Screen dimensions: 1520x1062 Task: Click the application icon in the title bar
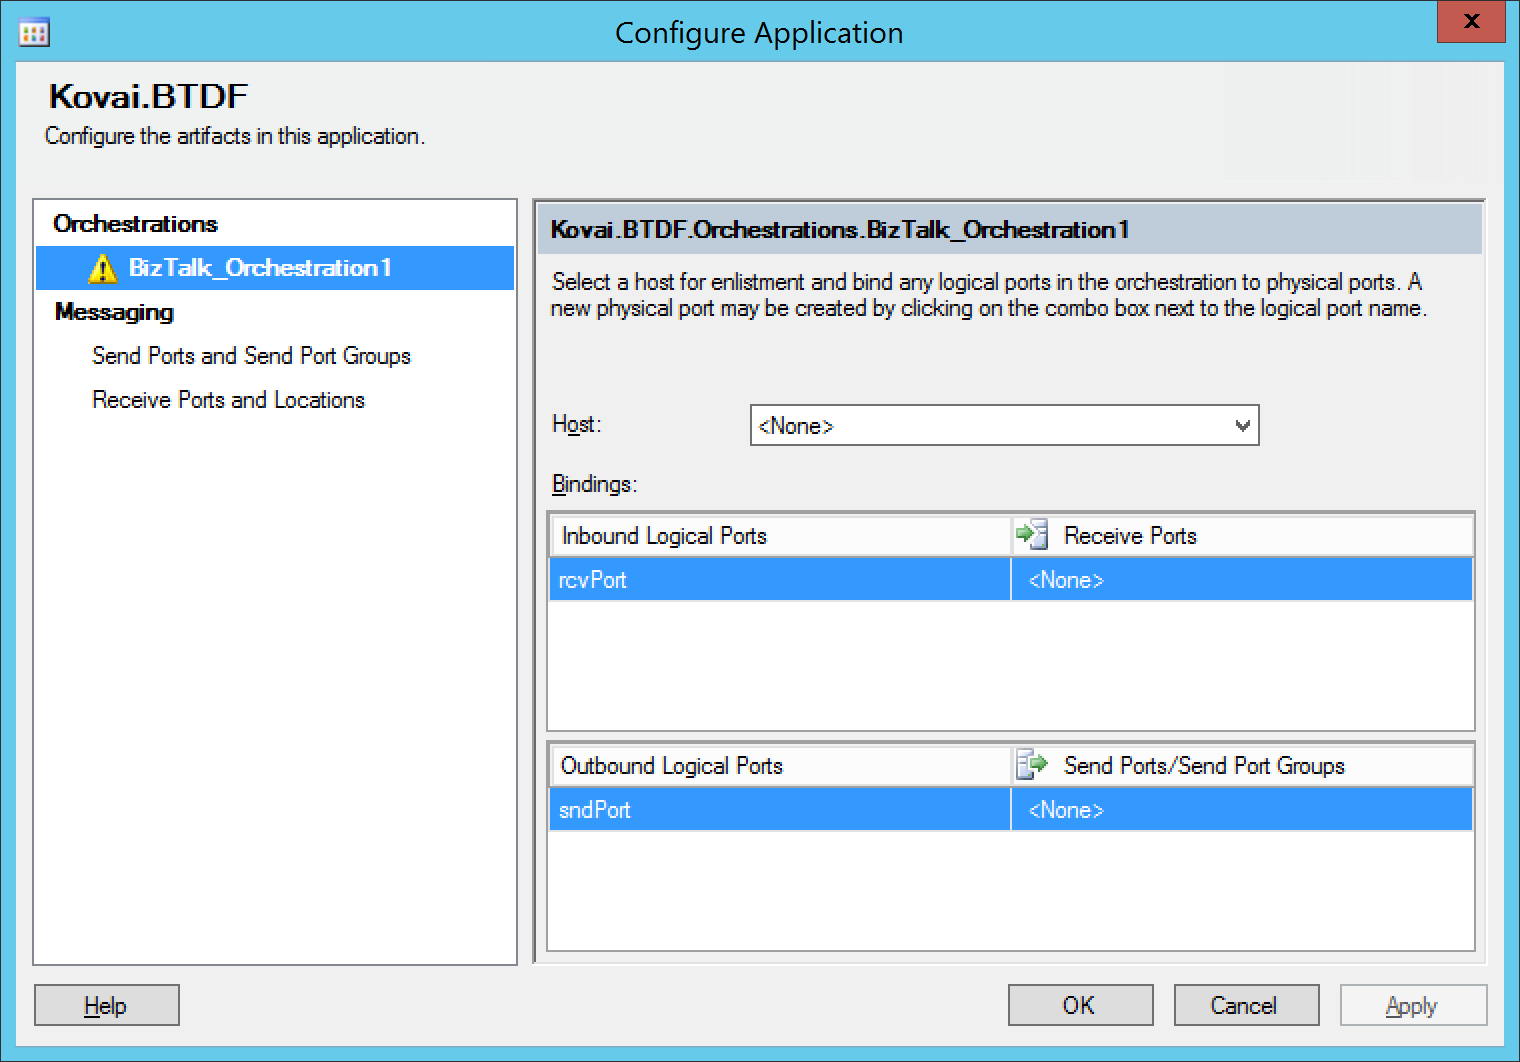click(x=35, y=32)
